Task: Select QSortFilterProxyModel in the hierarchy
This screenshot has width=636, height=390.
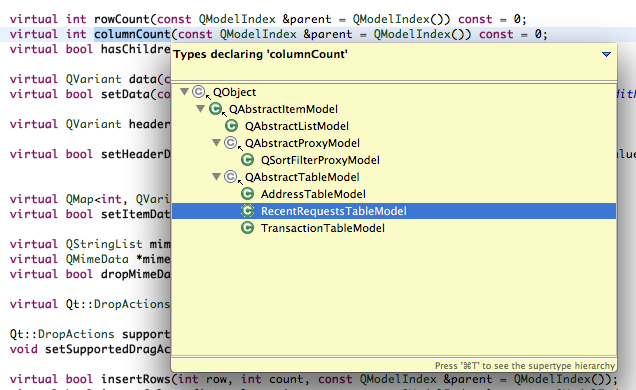Action: coord(320,161)
